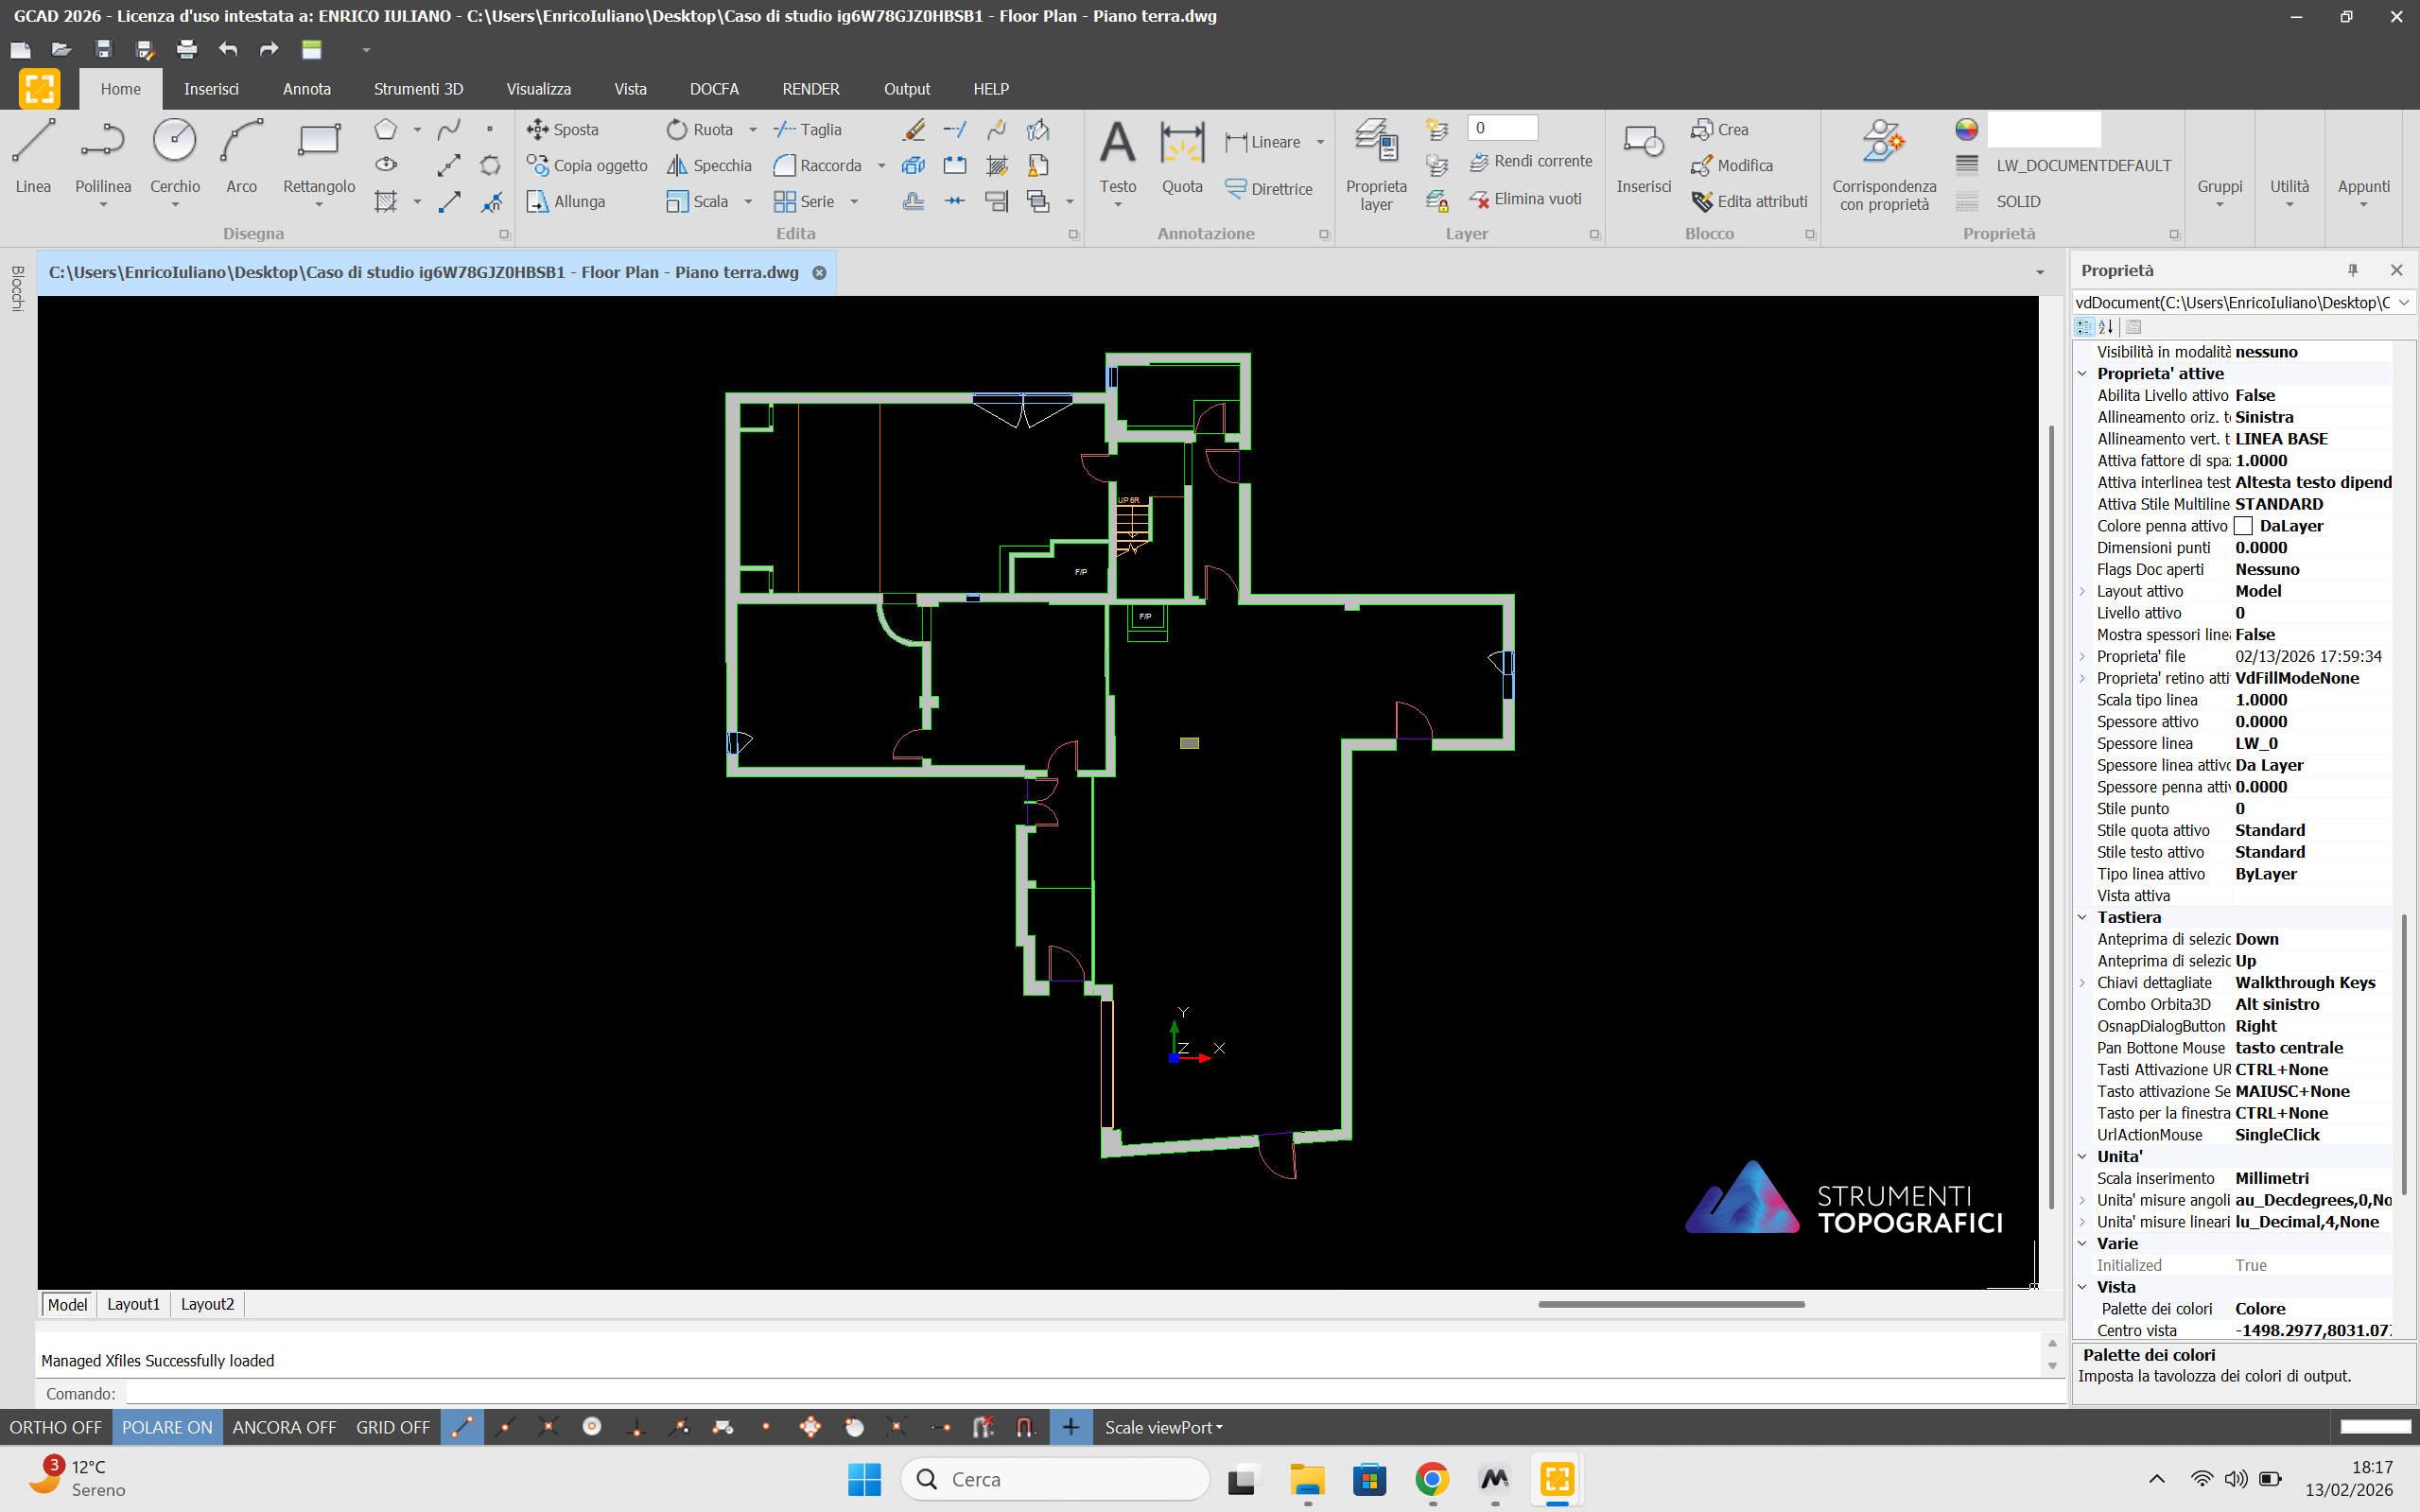Expand the Scala command dropdown arrow
Screen dimensions: 2420x1512
tap(748, 201)
